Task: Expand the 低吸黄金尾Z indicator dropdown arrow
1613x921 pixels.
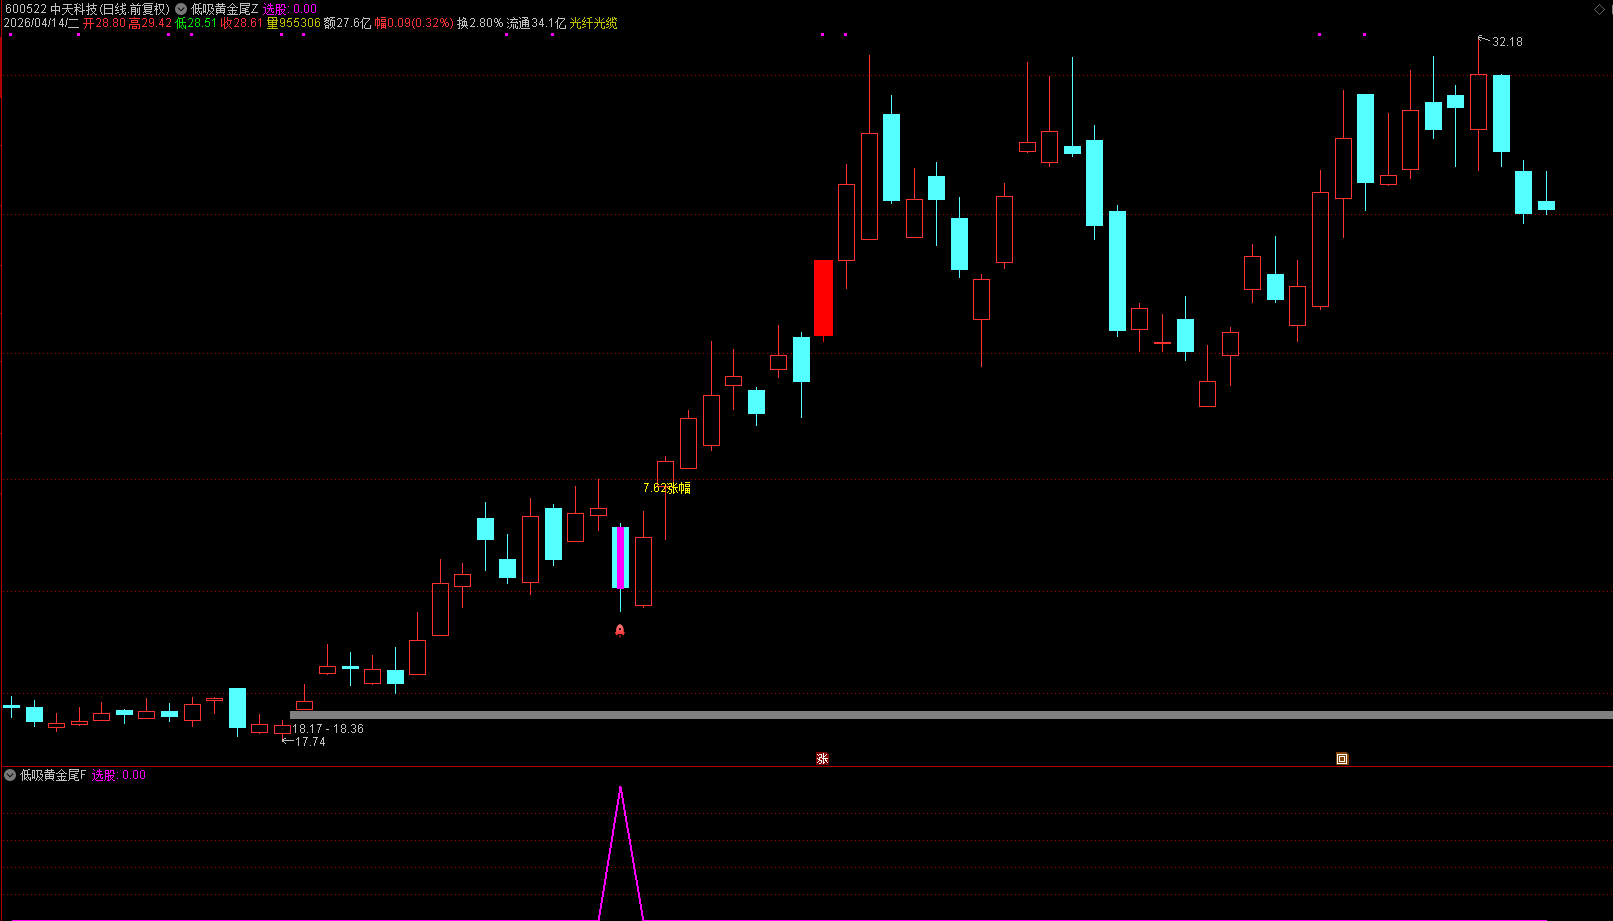Action: (181, 9)
